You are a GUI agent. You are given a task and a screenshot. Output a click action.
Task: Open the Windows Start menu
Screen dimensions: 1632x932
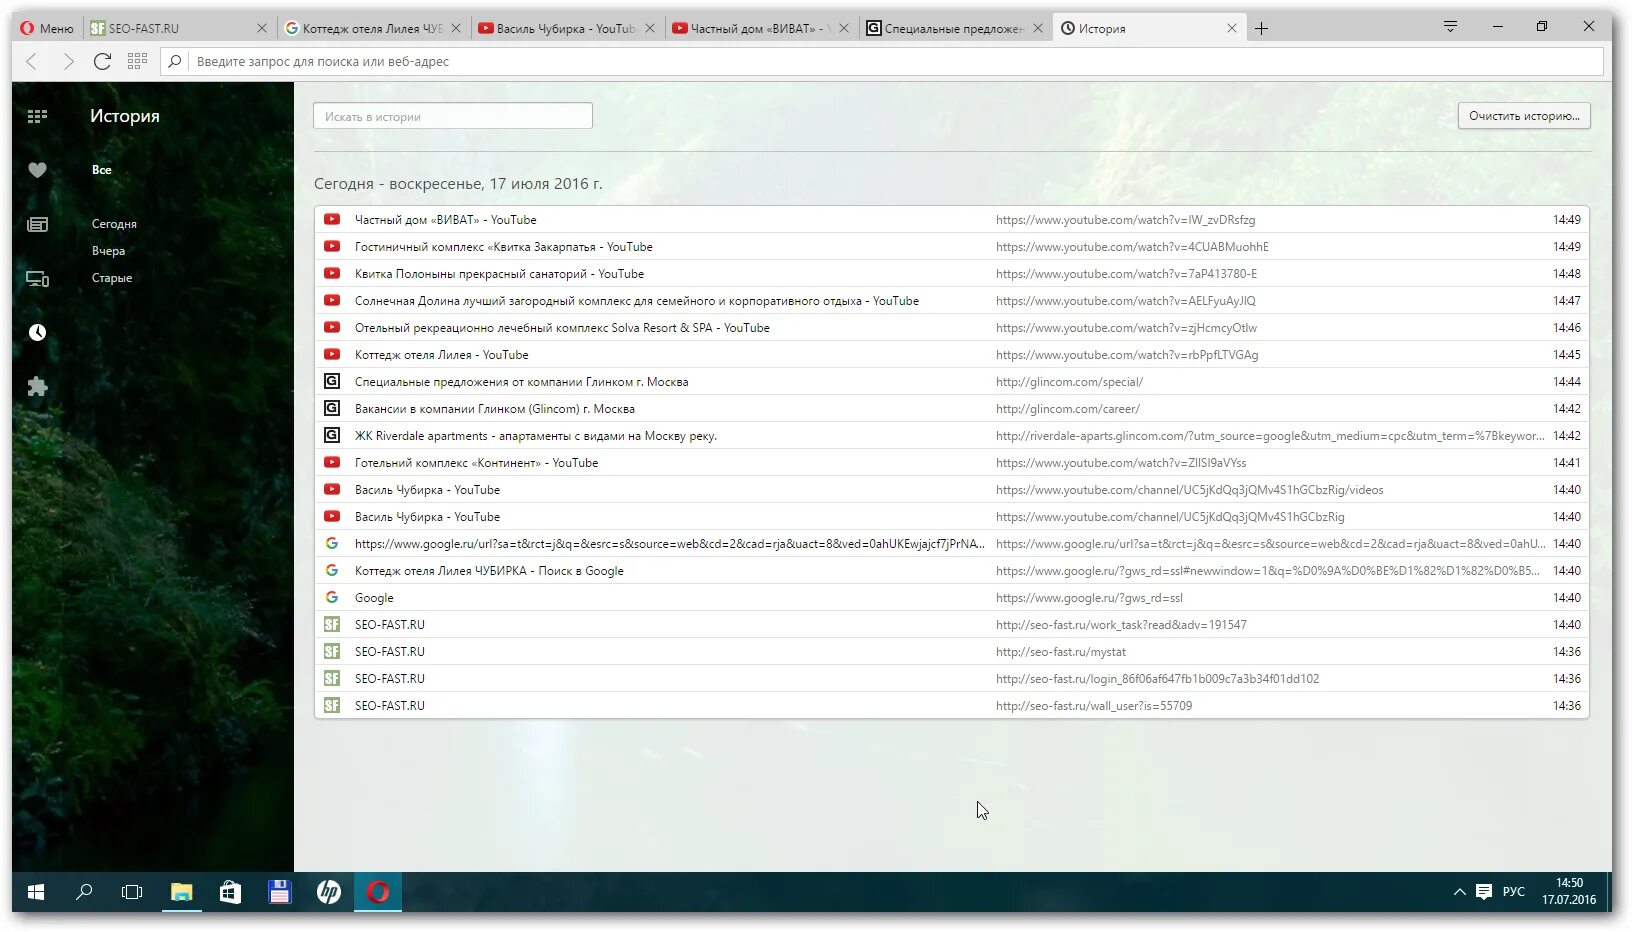tap(36, 892)
